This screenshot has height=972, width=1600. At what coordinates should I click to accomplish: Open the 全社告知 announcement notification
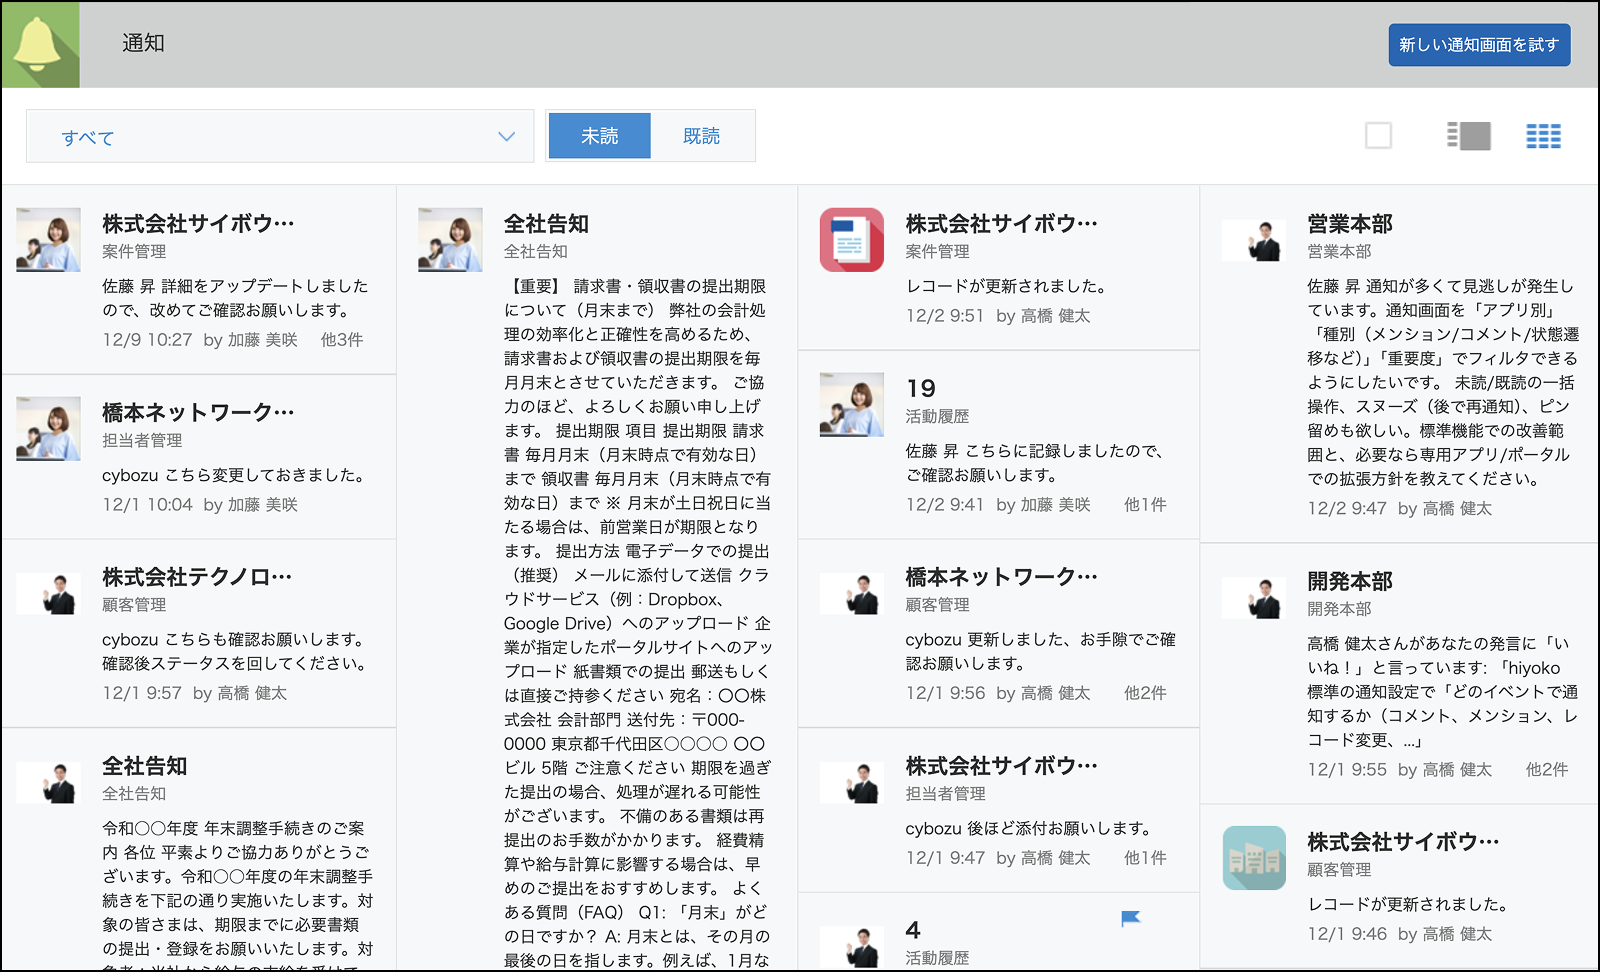(x=543, y=225)
